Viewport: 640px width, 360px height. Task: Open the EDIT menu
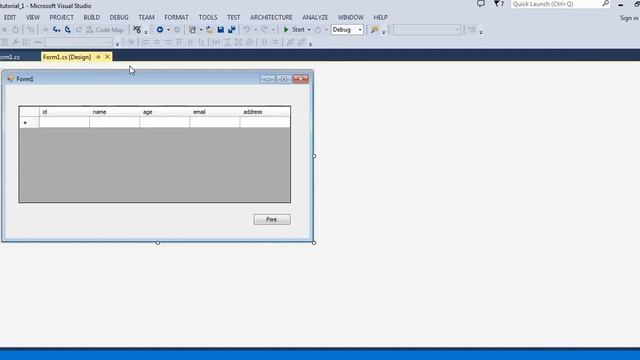(x=10, y=18)
